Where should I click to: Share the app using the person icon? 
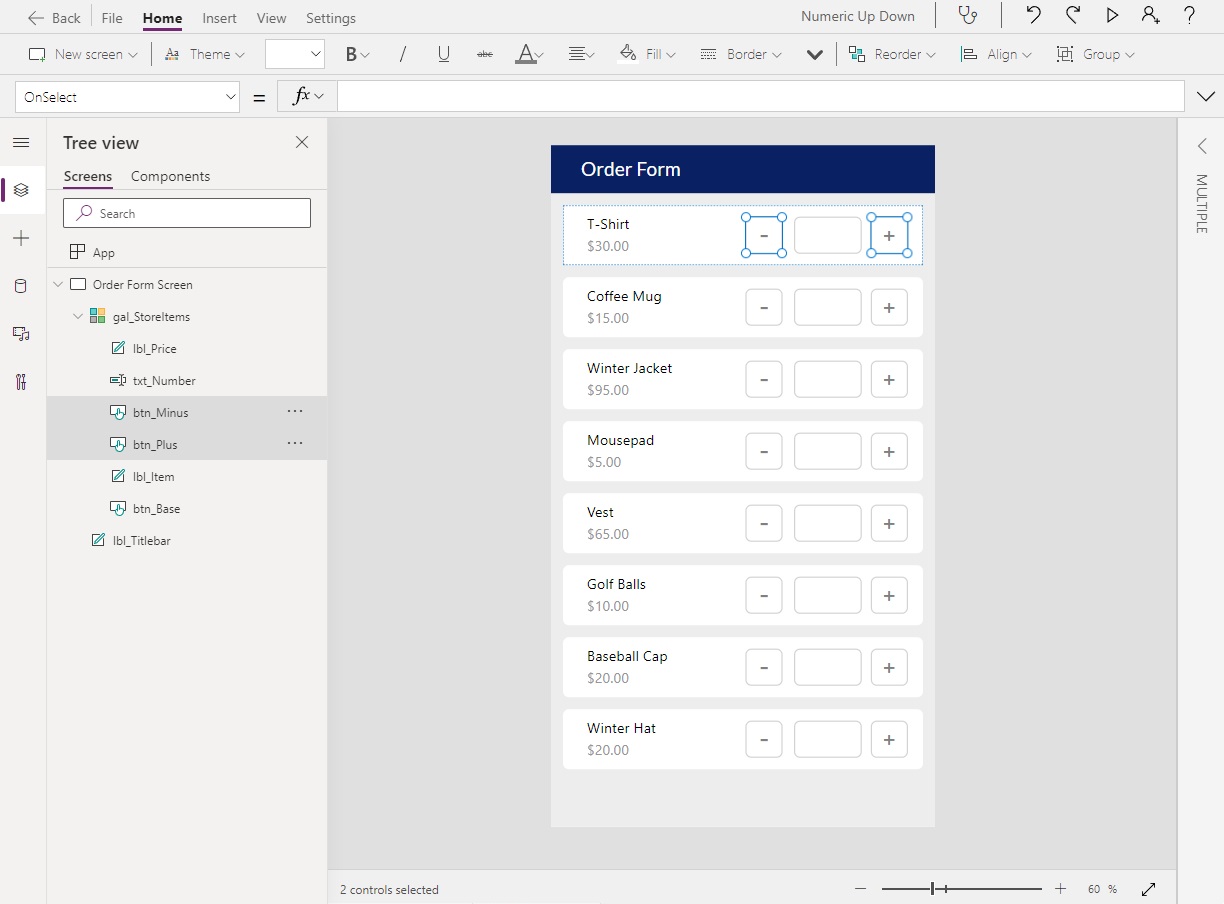click(1150, 16)
